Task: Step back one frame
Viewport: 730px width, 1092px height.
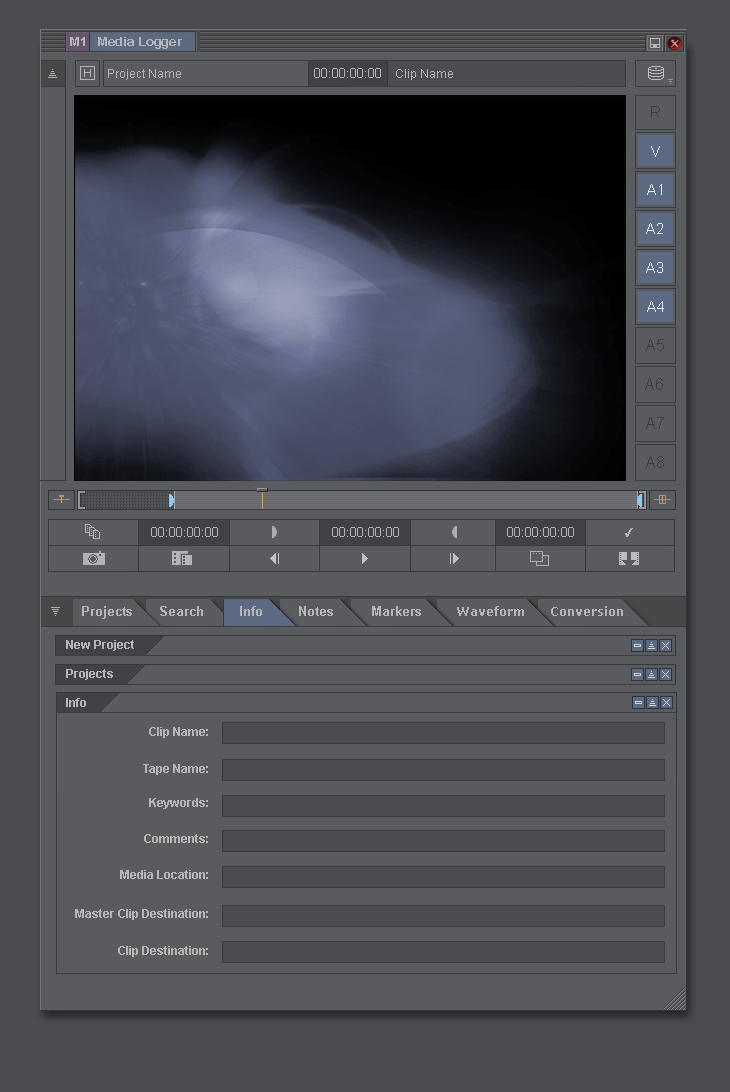Action: (x=274, y=559)
